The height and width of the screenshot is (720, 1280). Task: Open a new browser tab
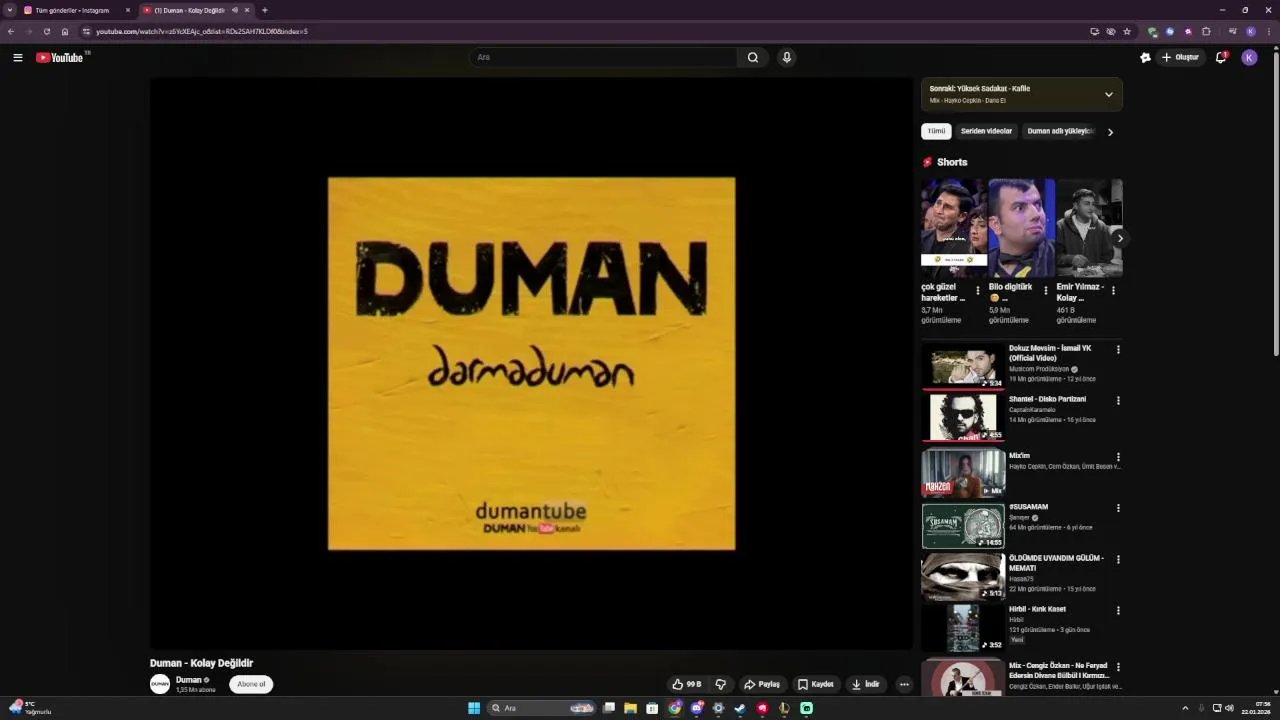click(x=264, y=10)
